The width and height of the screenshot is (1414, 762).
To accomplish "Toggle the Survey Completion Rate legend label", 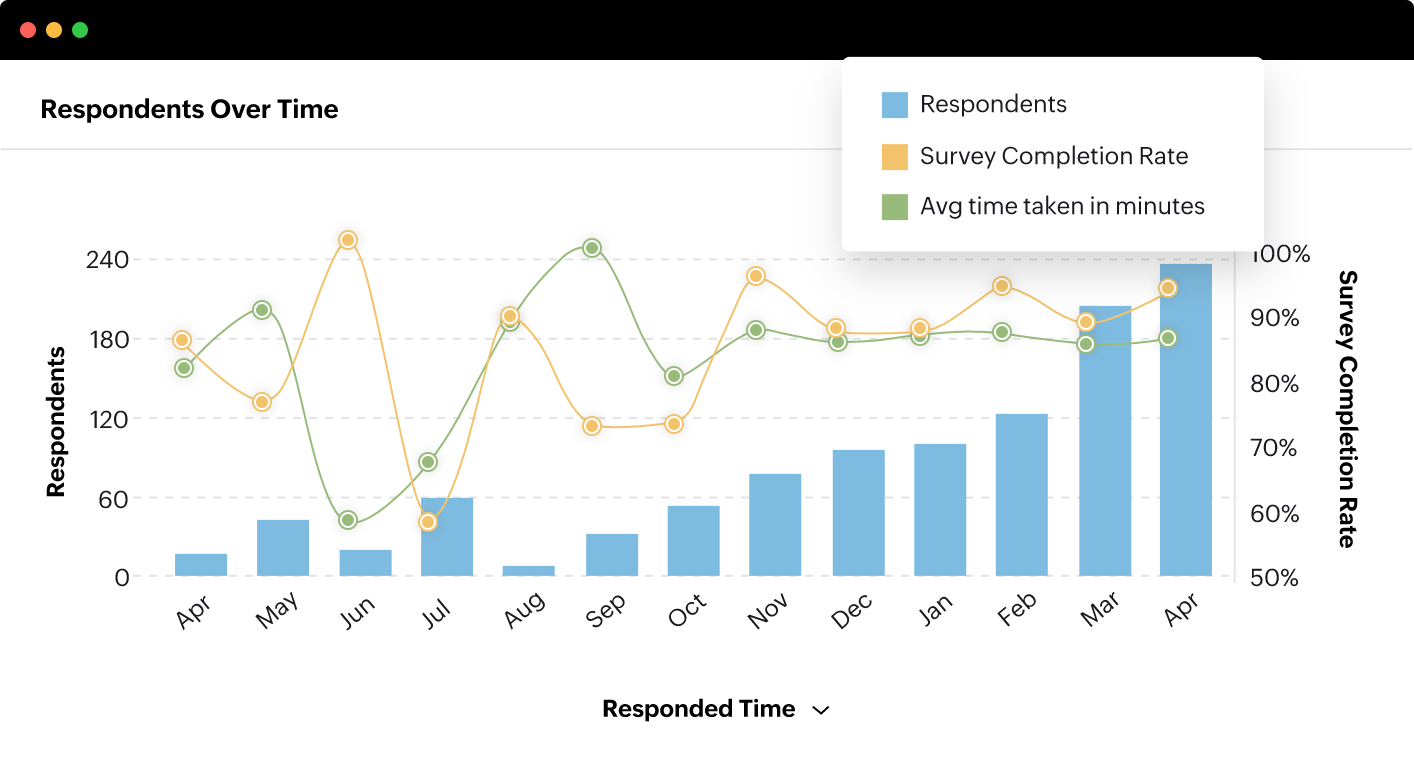I will 1054,156.
